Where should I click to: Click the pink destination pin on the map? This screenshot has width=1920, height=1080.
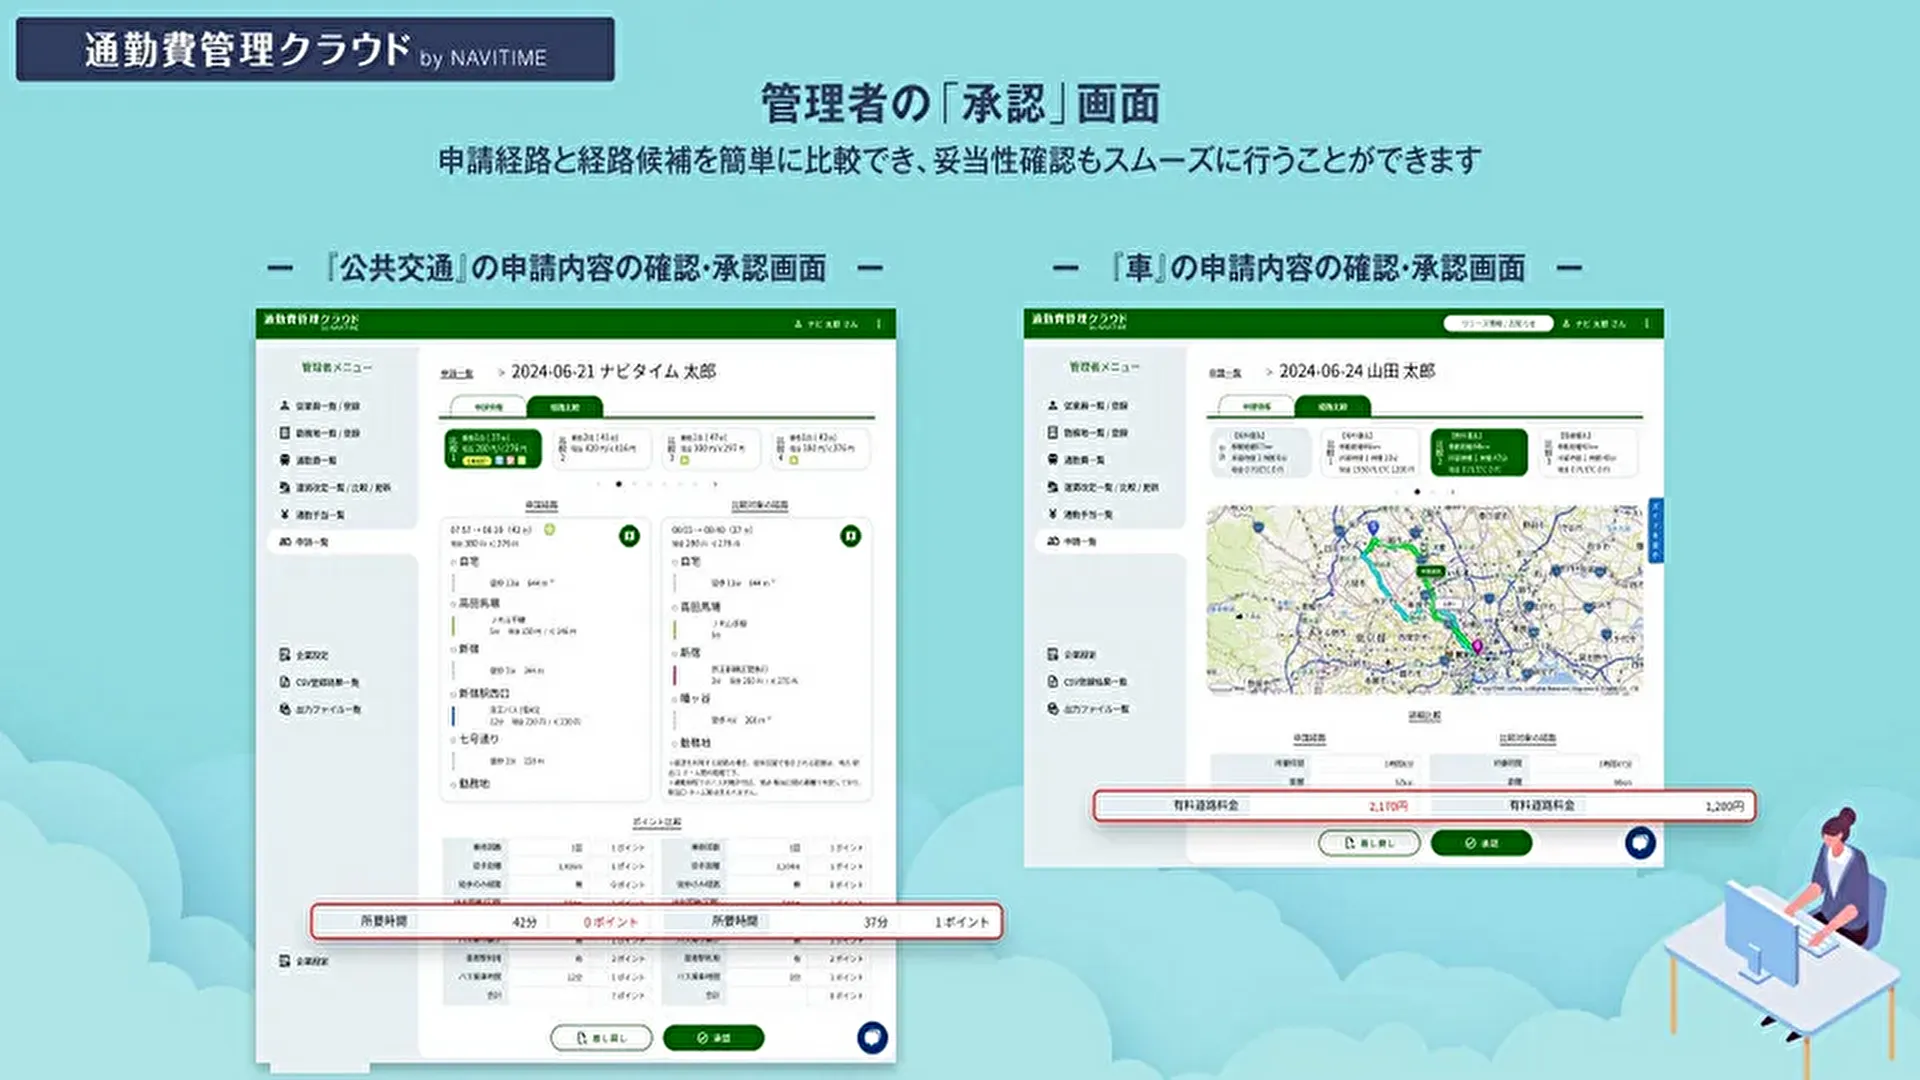[1477, 647]
